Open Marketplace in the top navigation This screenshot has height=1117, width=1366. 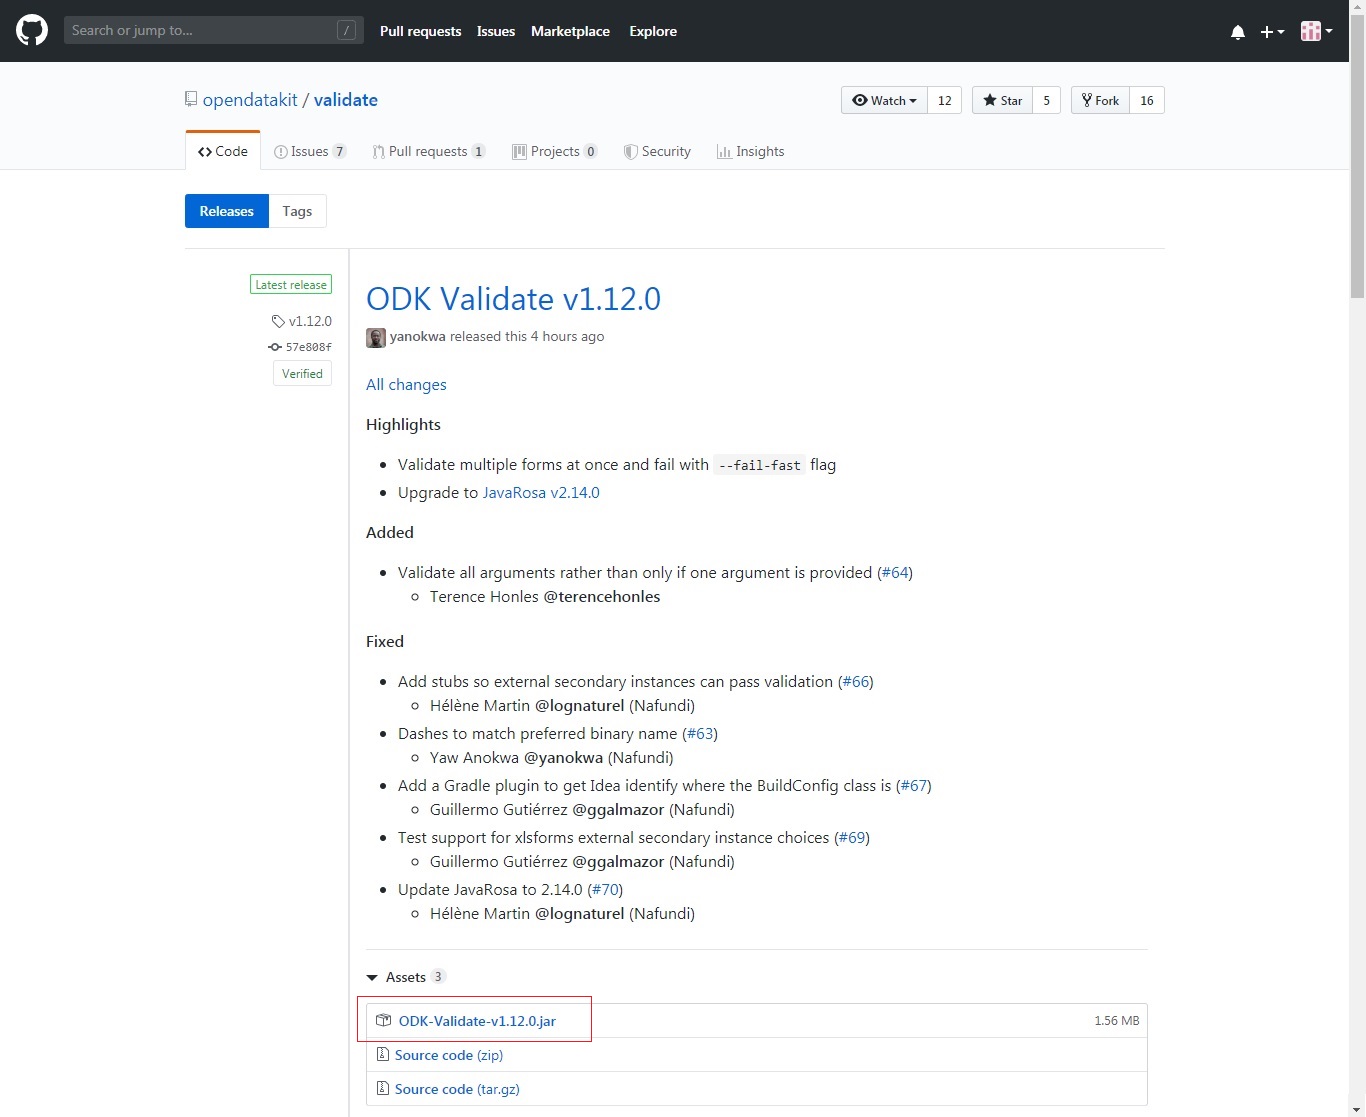(x=570, y=31)
